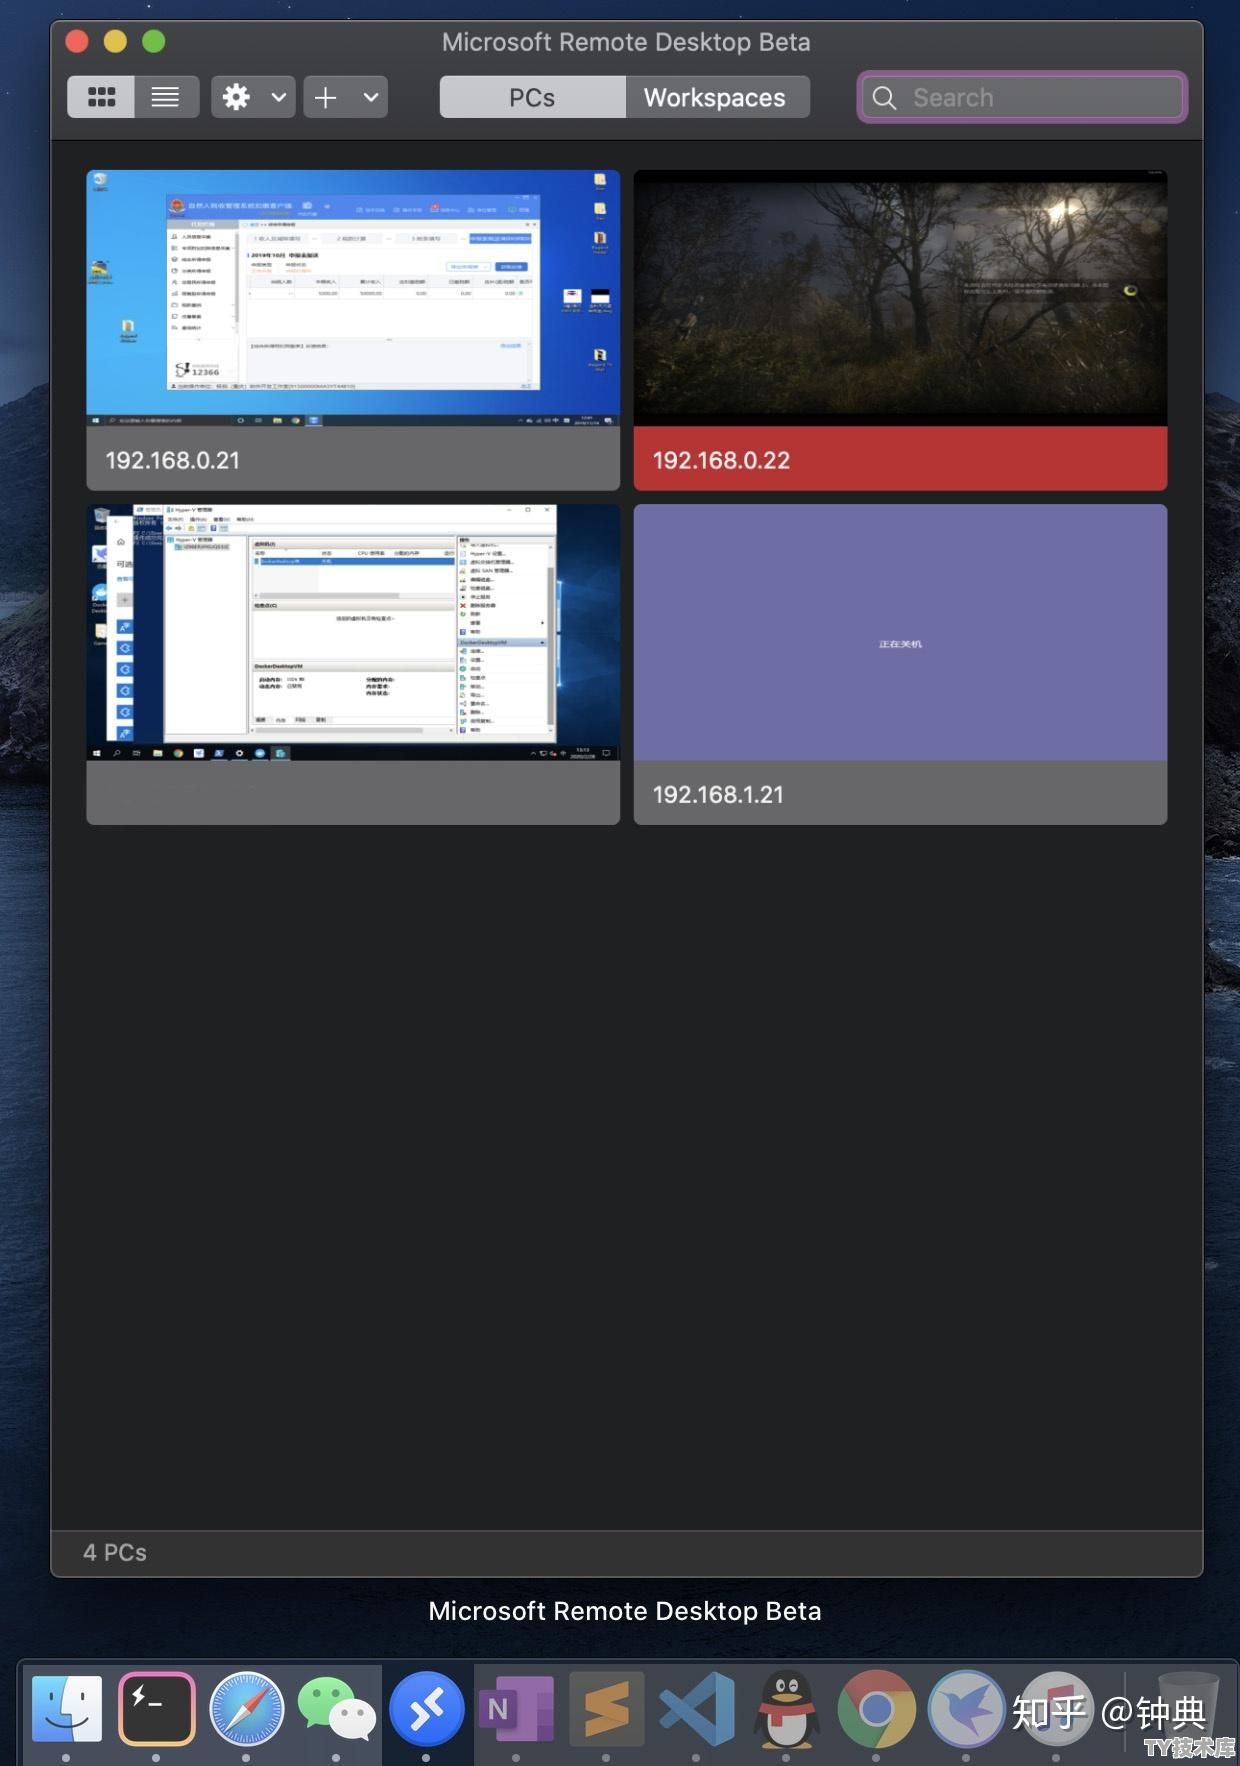
Task: Click Microsoft Remote Desktop Dock icon
Action: (426, 1709)
